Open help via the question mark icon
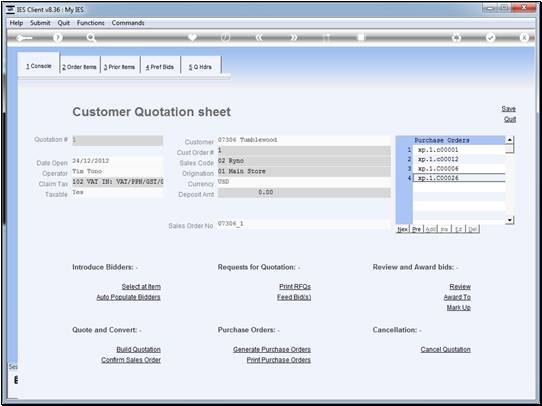Screen dimensions: 542x406 [x=58, y=38]
